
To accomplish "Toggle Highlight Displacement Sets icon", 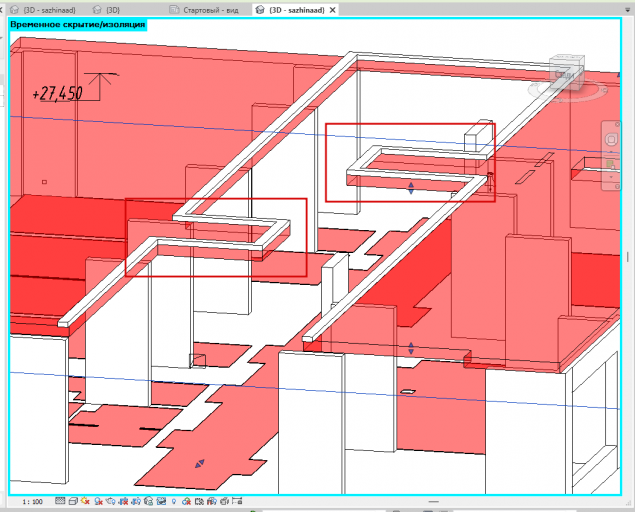I will click(x=224, y=501).
